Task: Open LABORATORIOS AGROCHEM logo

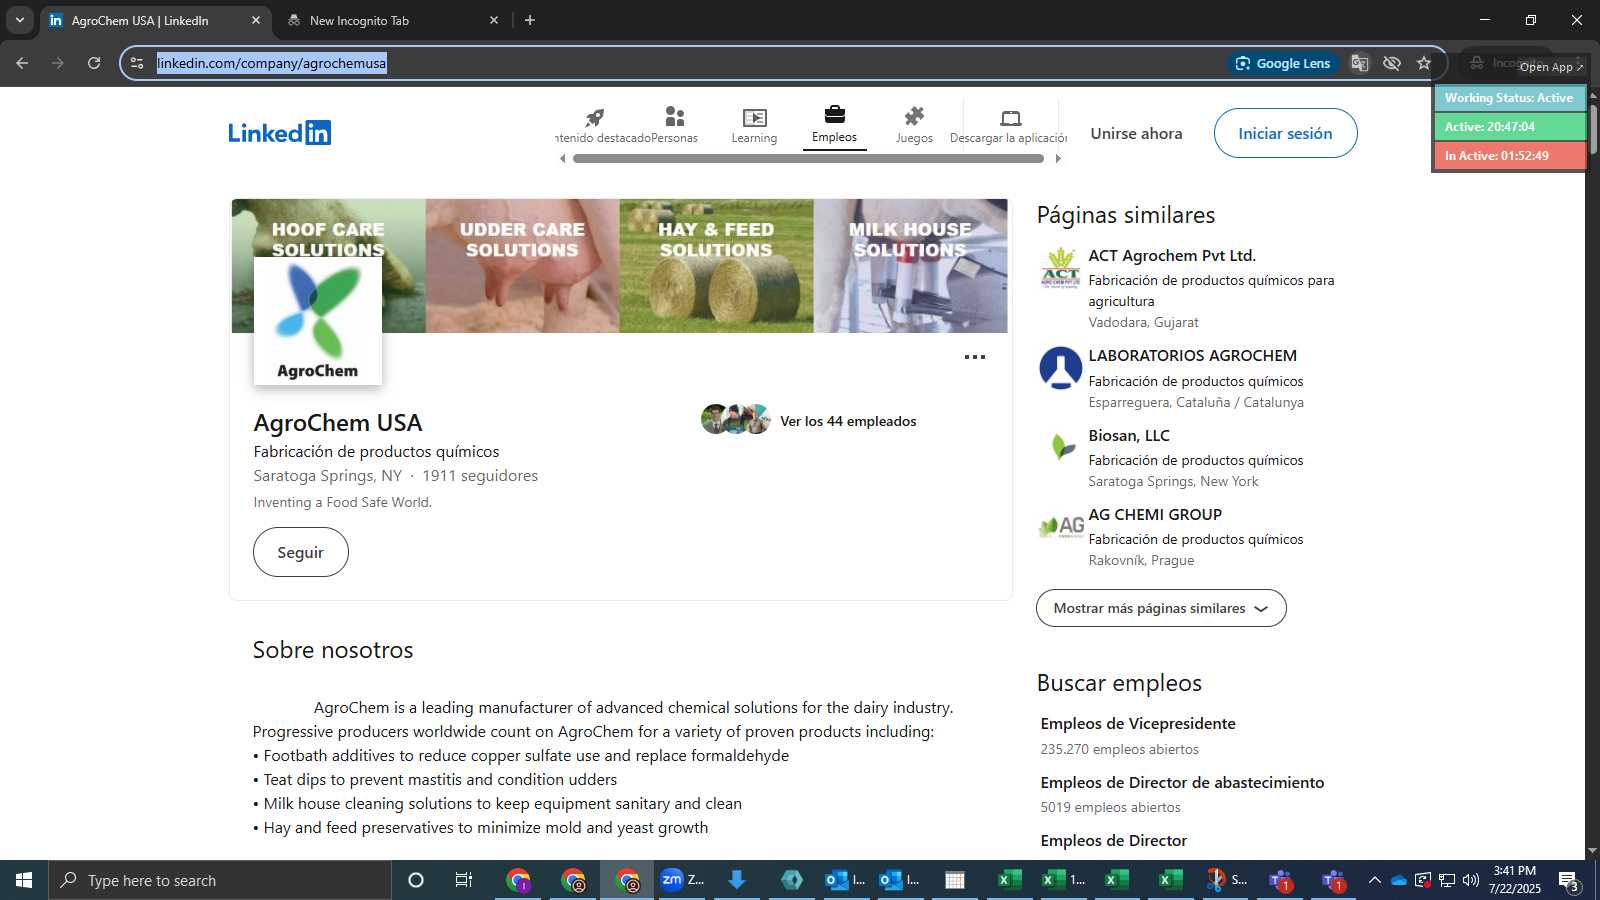Action: click(x=1060, y=368)
